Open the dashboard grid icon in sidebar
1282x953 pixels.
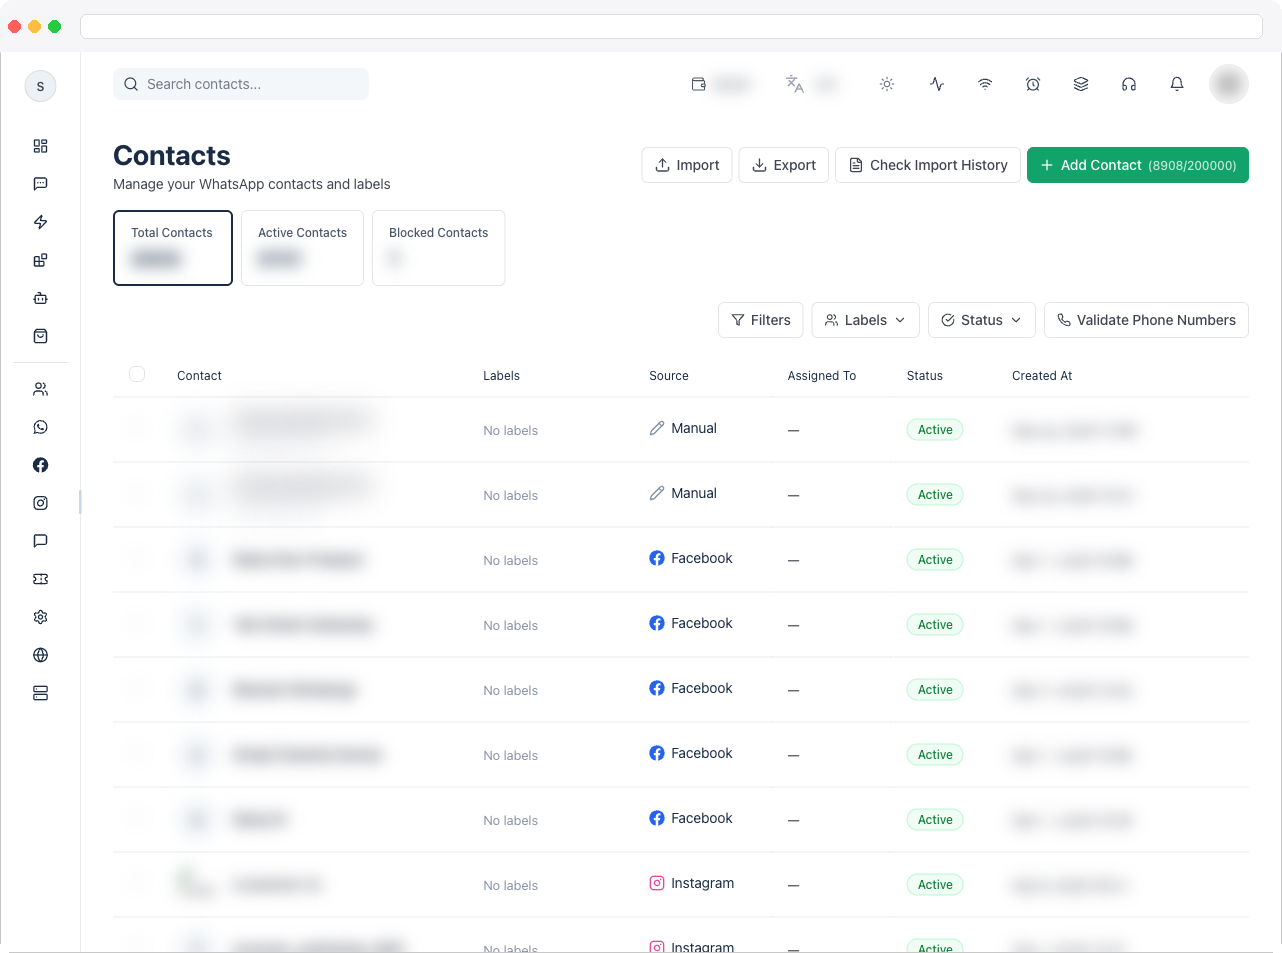click(40, 146)
